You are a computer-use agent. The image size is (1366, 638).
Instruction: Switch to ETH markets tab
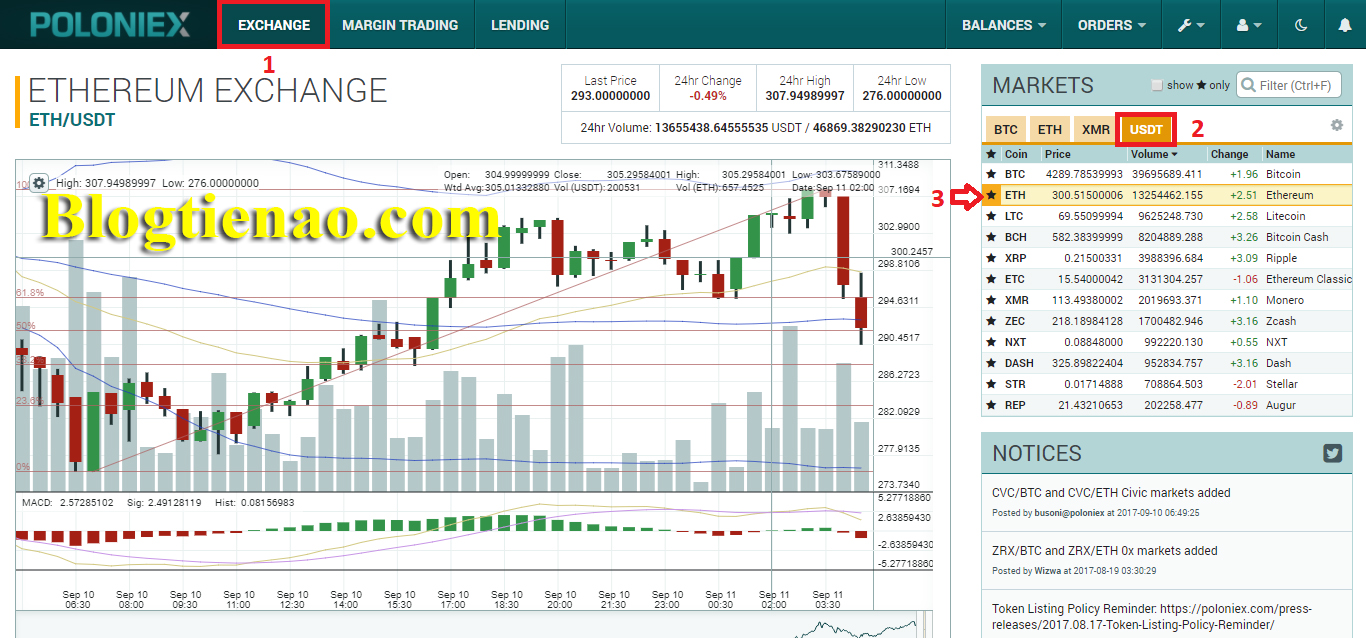coord(1049,130)
